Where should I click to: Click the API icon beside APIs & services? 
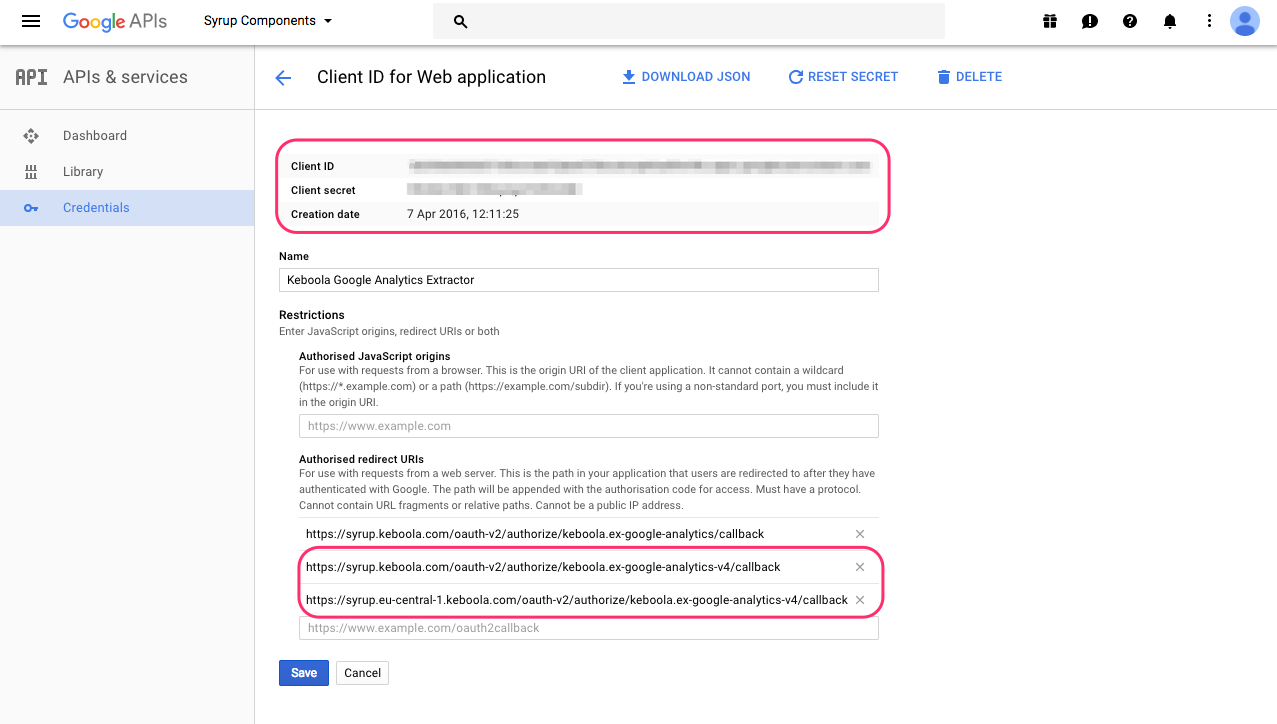(x=31, y=77)
